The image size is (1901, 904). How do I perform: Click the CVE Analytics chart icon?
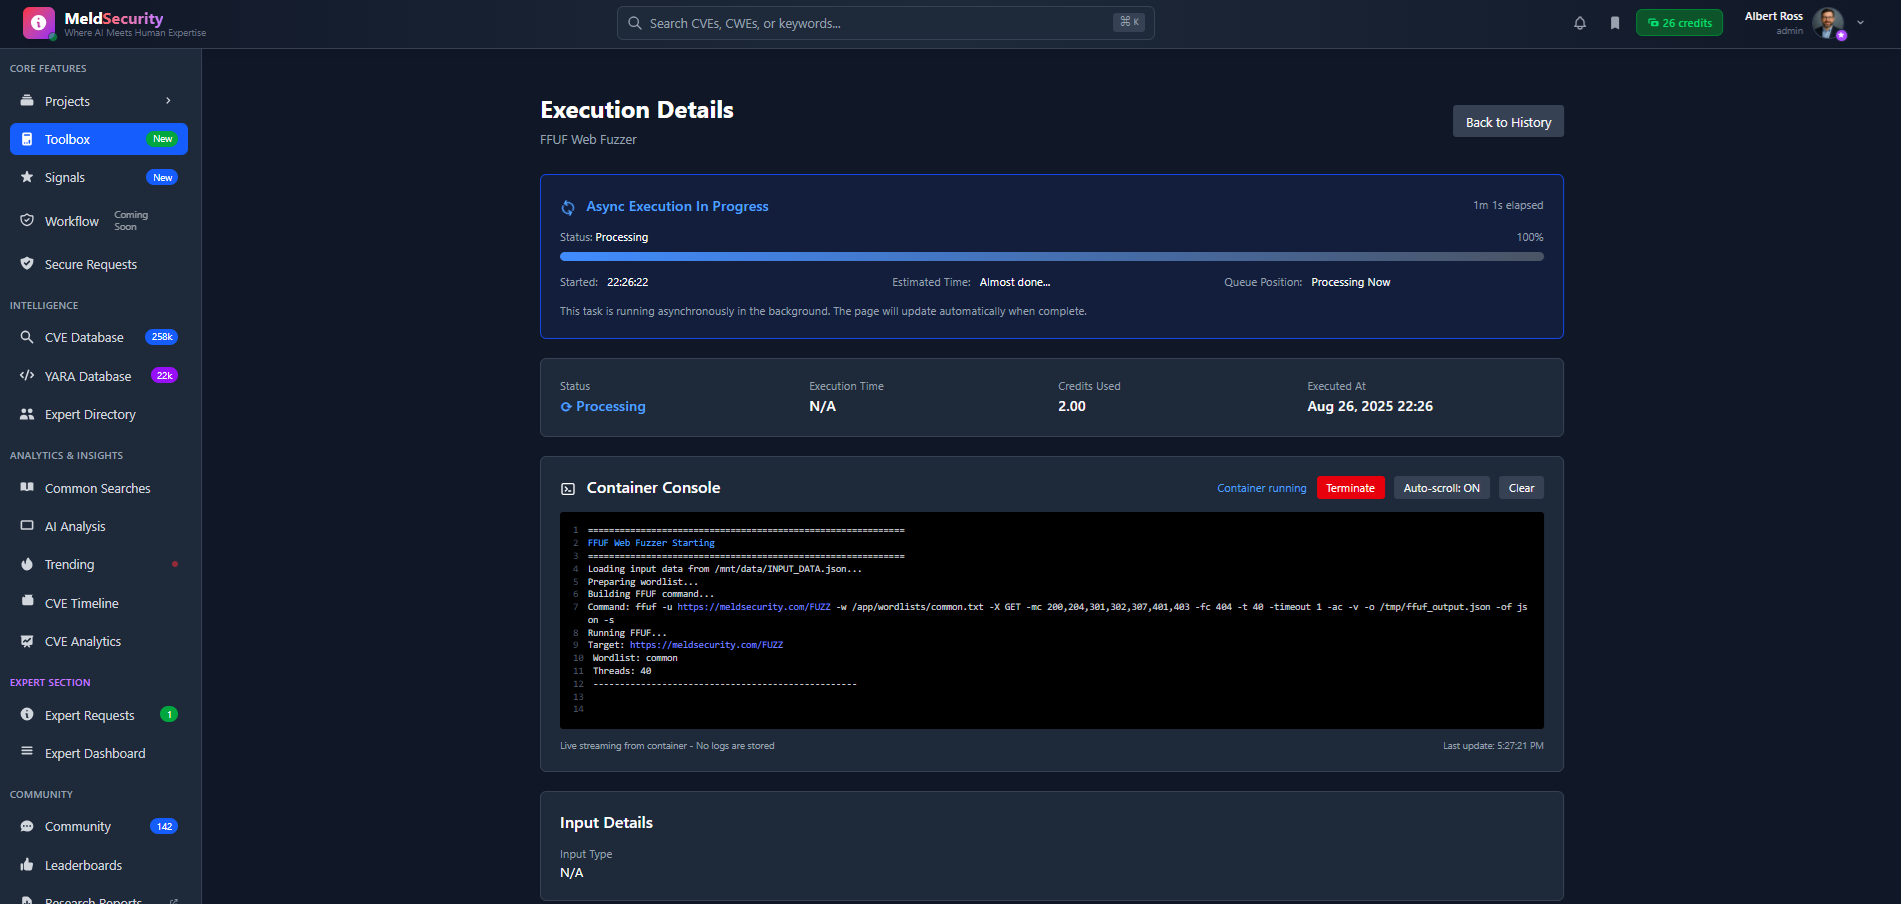(x=27, y=641)
